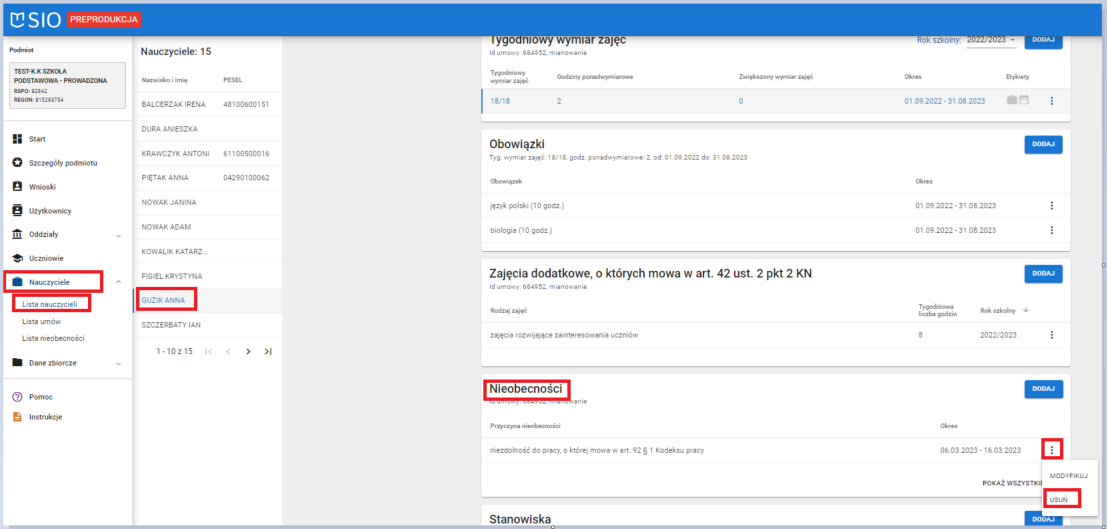Open the Uczniowie graduation cap item
This screenshot has height=529, width=1107.
coord(18,258)
